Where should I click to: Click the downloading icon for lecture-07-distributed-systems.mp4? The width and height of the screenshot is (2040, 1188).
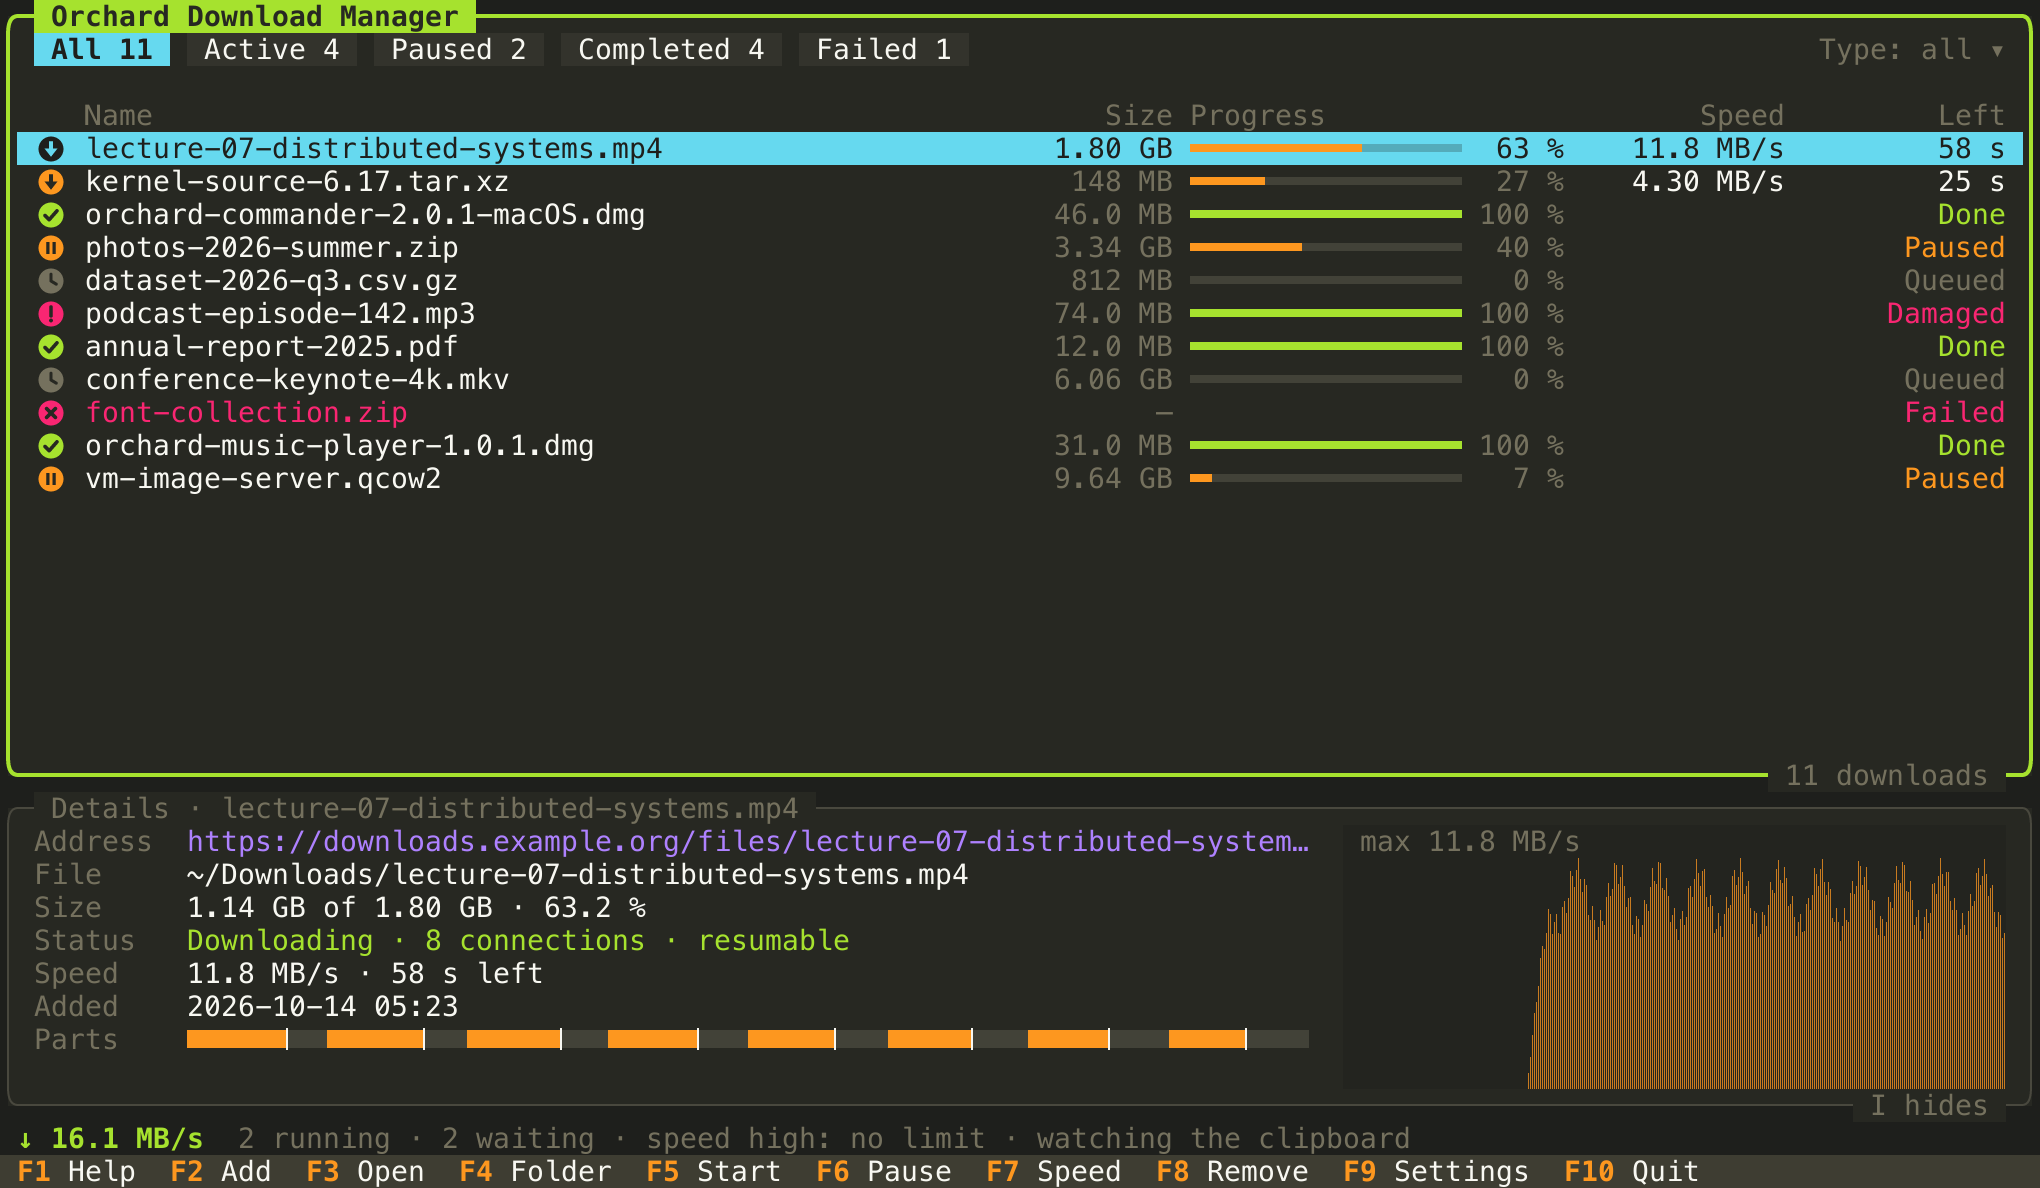point(51,149)
